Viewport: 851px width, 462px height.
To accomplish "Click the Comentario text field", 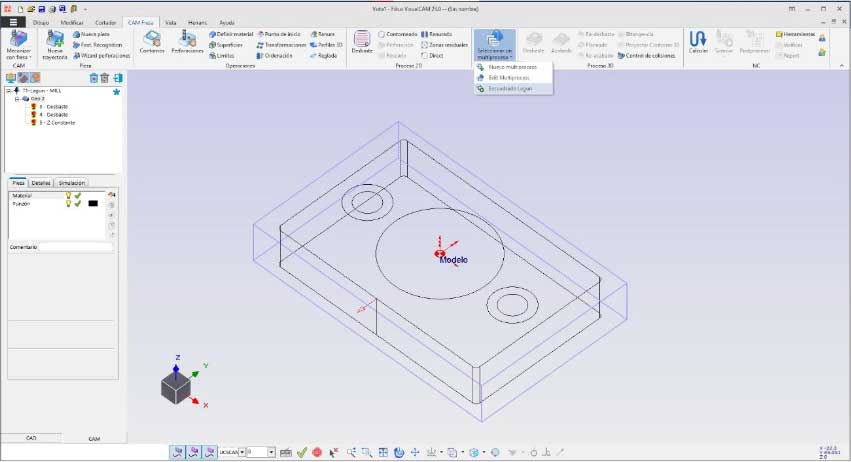I will tap(76, 246).
